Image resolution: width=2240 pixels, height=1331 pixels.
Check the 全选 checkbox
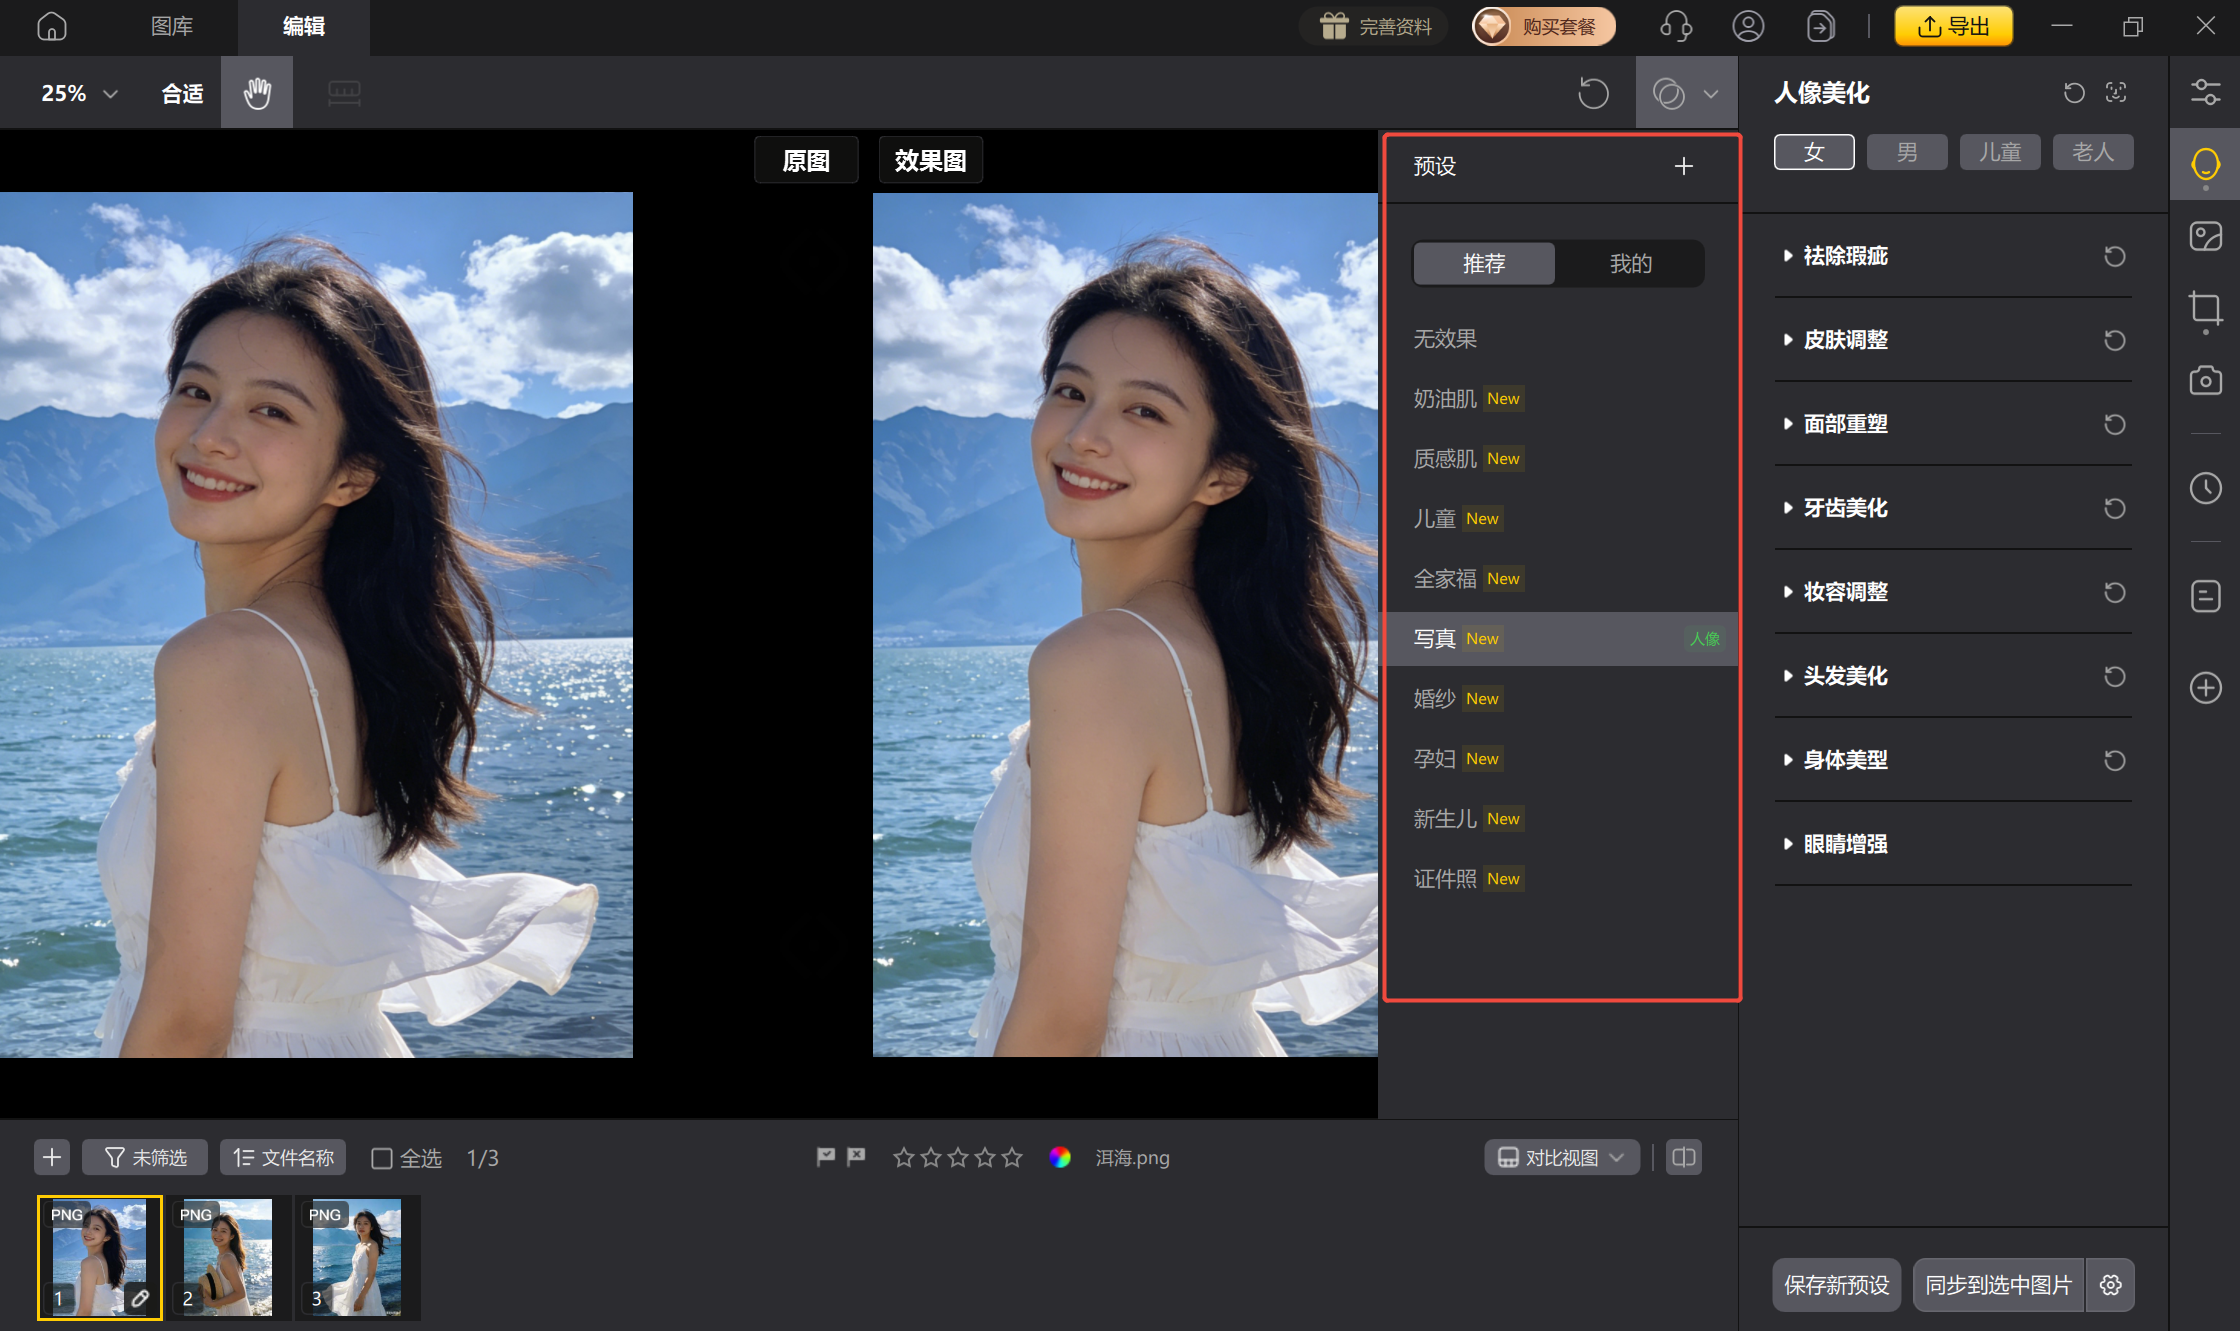[381, 1158]
